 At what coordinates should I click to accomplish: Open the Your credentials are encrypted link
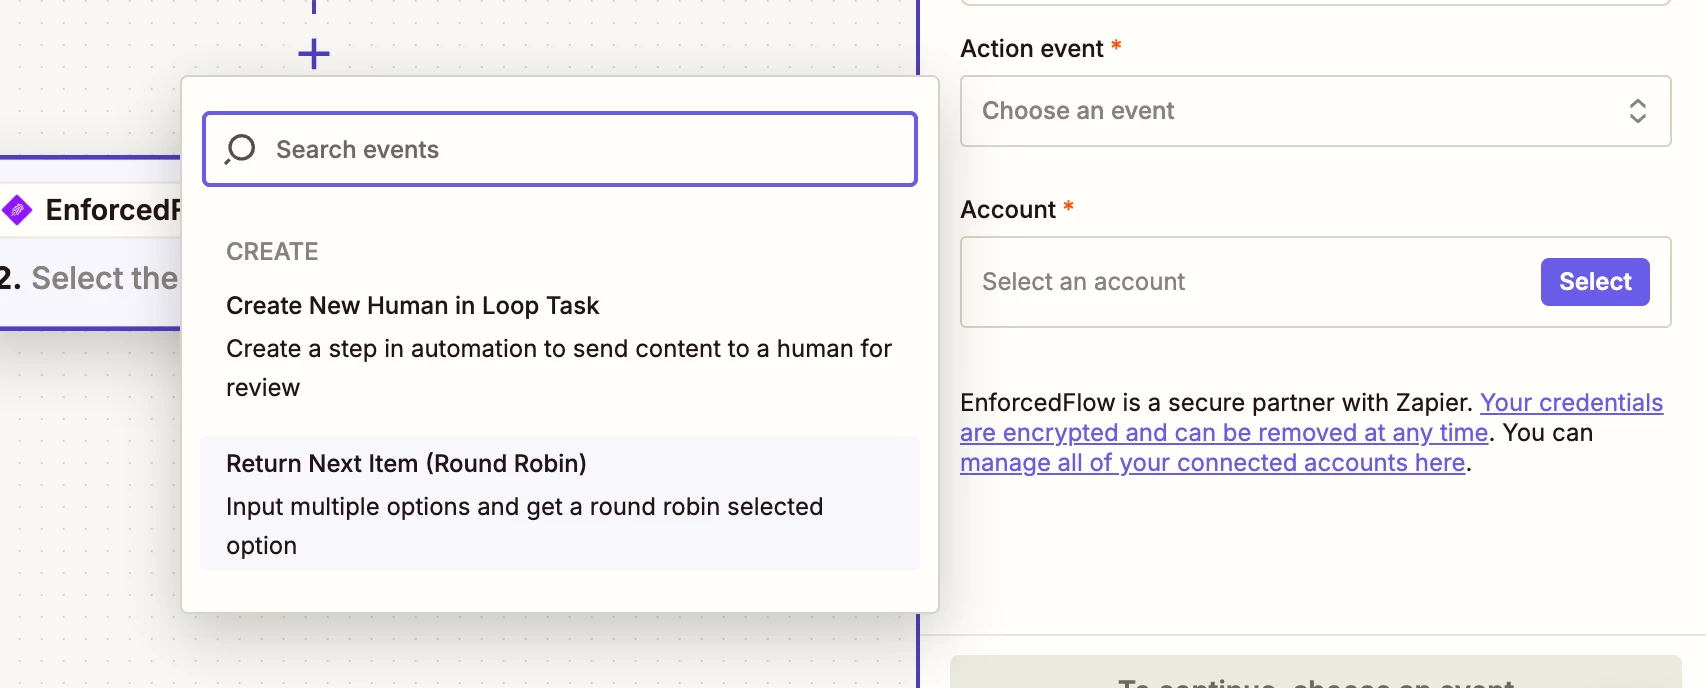pyautogui.click(x=1311, y=418)
